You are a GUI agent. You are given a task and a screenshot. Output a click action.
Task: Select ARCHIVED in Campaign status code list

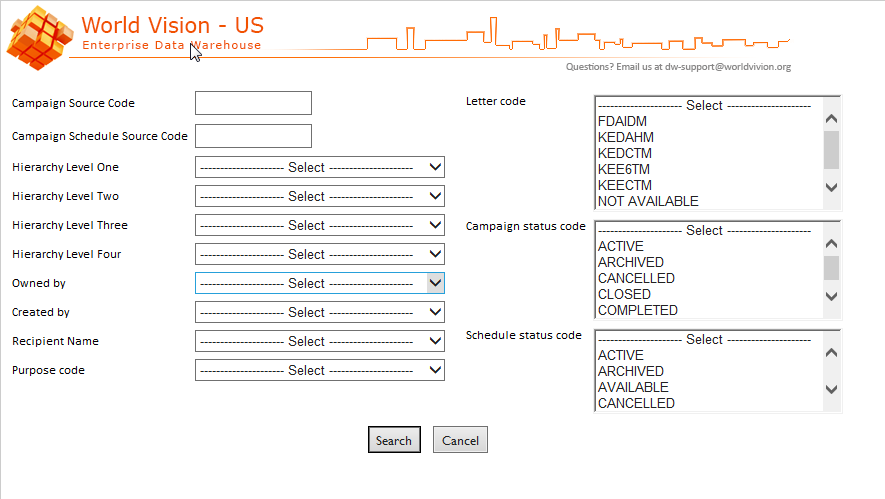tap(709, 262)
